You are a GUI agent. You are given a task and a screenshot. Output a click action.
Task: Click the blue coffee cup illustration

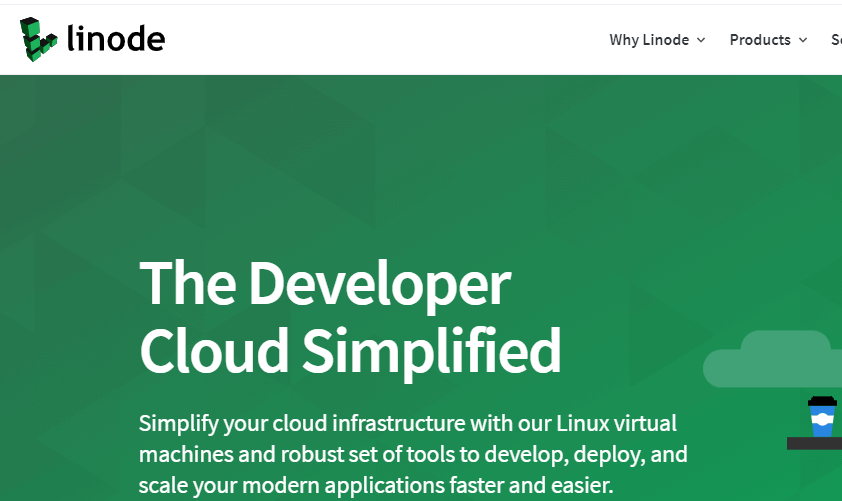click(x=822, y=416)
